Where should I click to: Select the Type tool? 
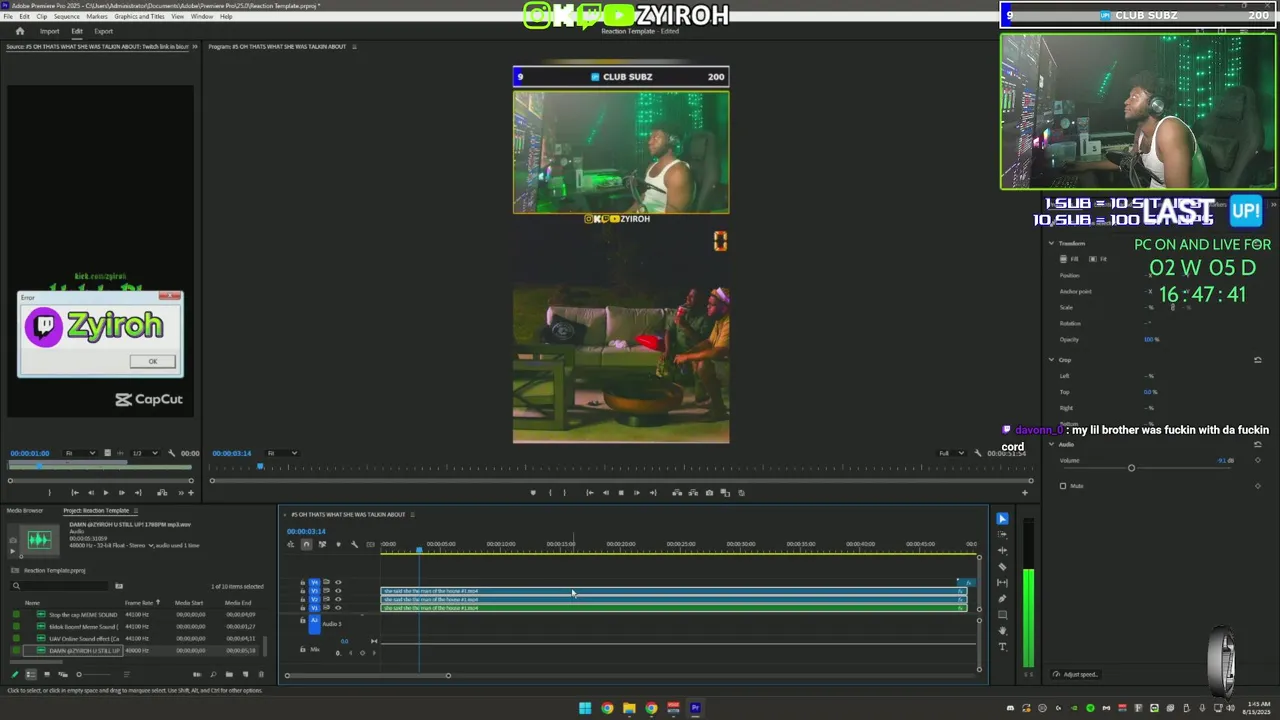point(1002,647)
